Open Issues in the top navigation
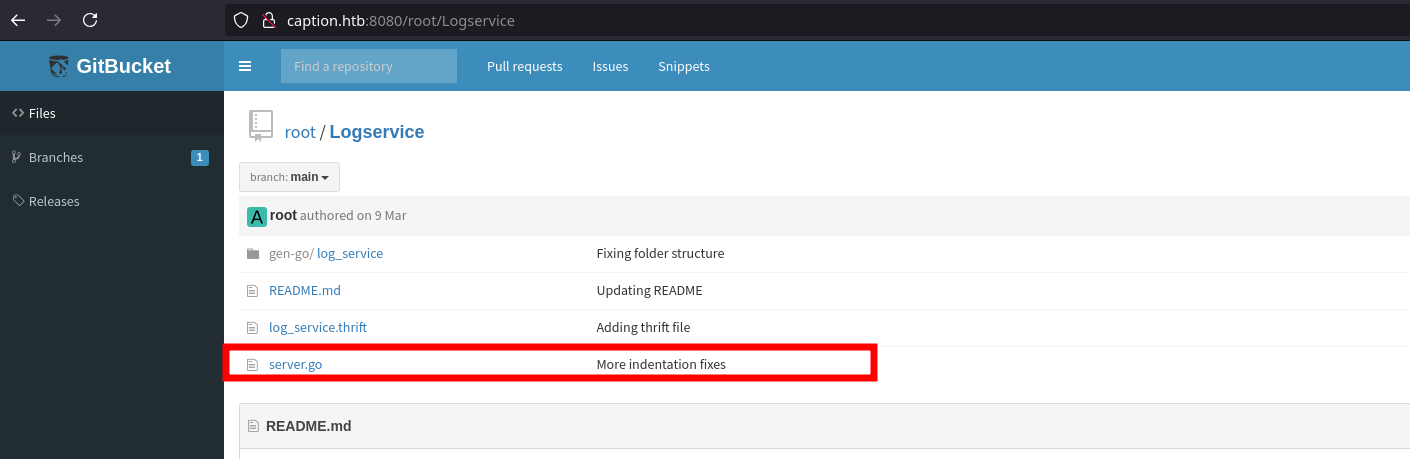1410x459 pixels. (610, 66)
